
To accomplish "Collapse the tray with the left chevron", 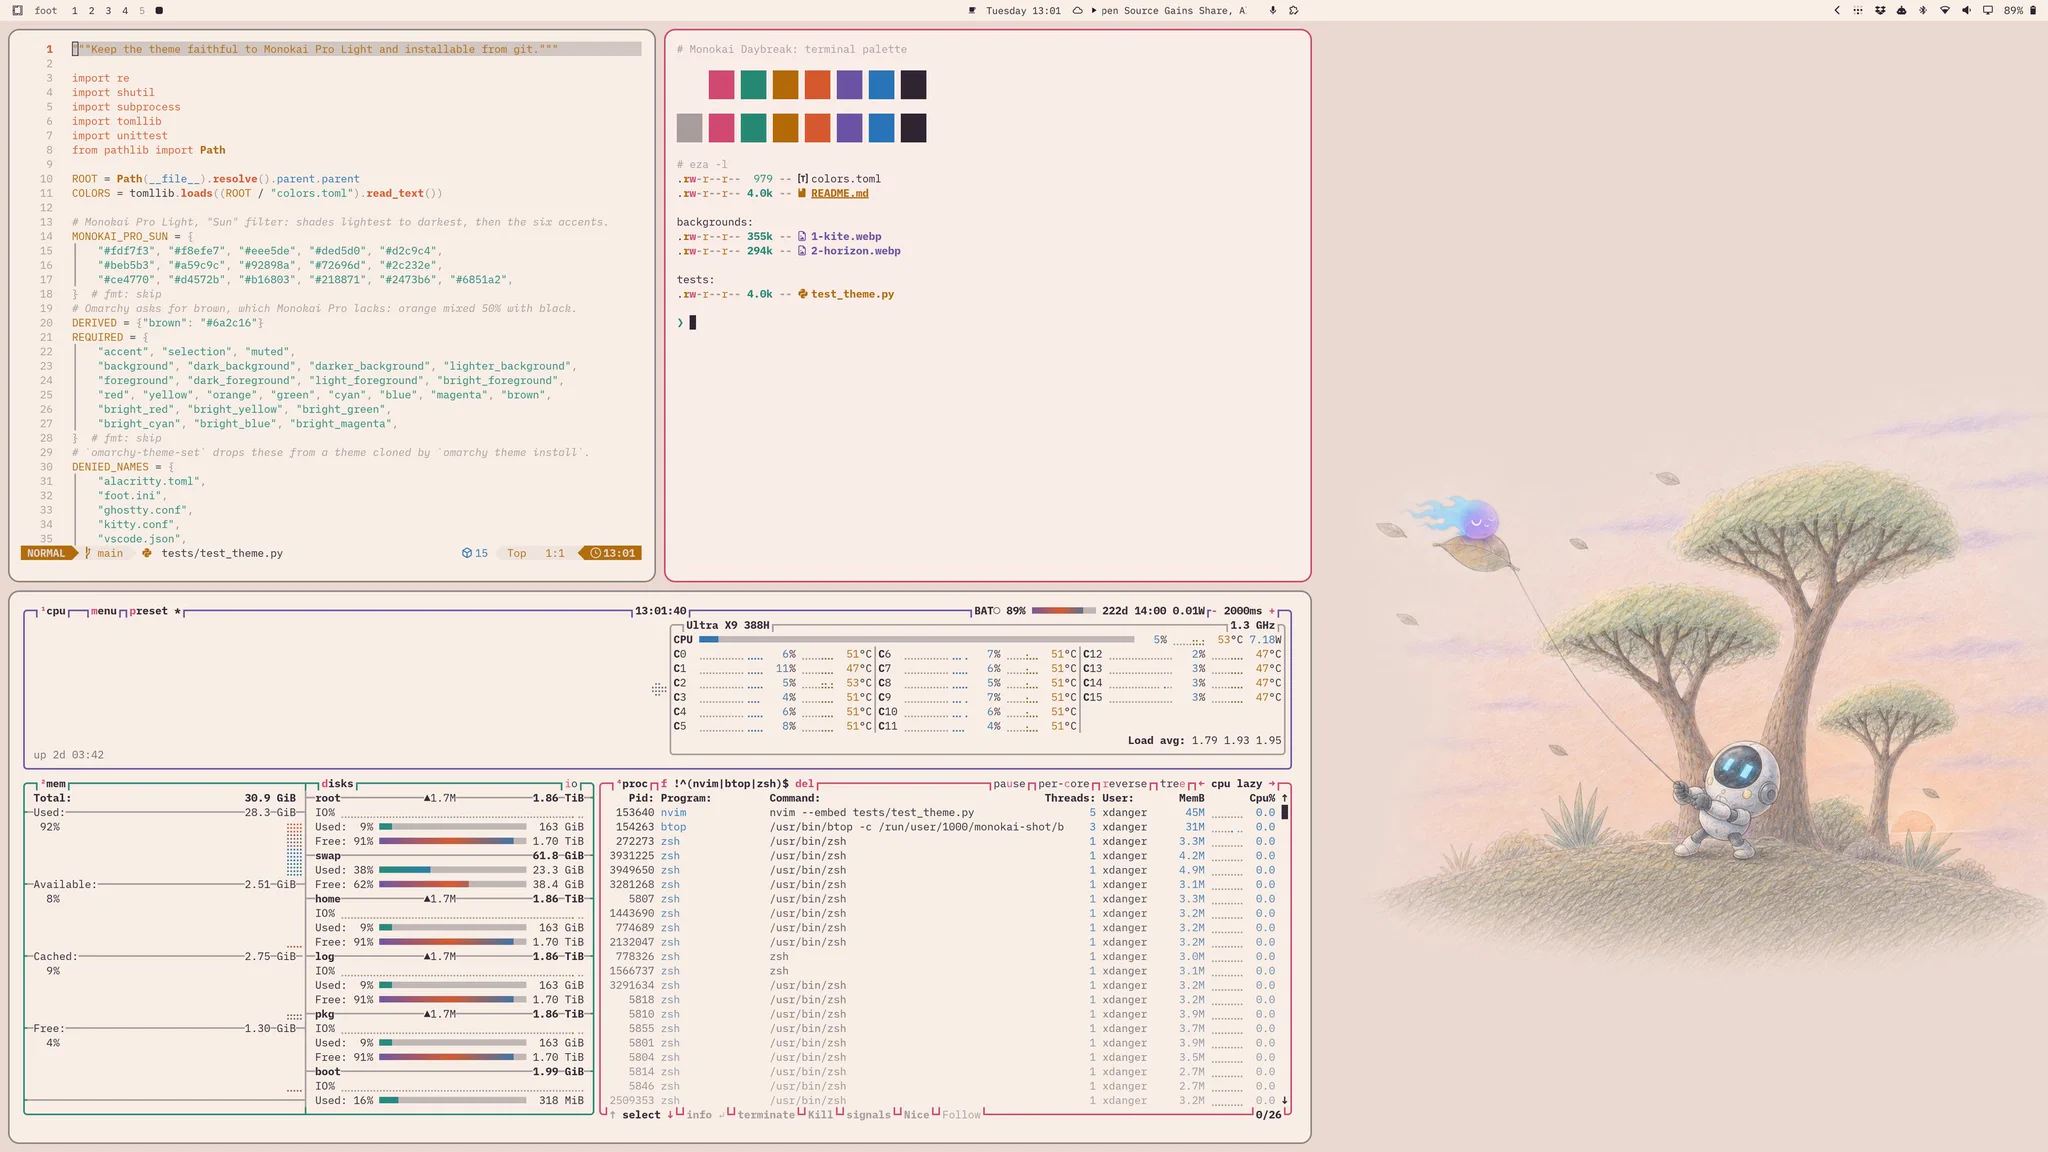I will point(1837,10).
